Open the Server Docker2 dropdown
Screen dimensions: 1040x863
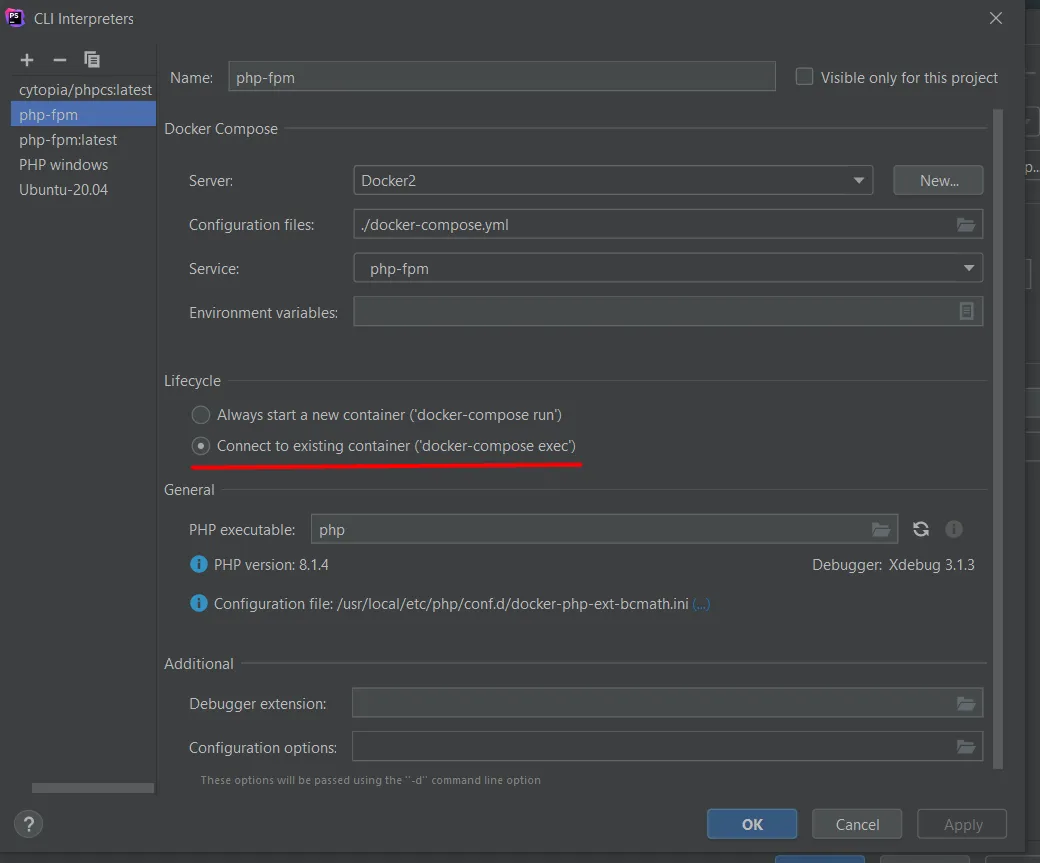(x=613, y=180)
